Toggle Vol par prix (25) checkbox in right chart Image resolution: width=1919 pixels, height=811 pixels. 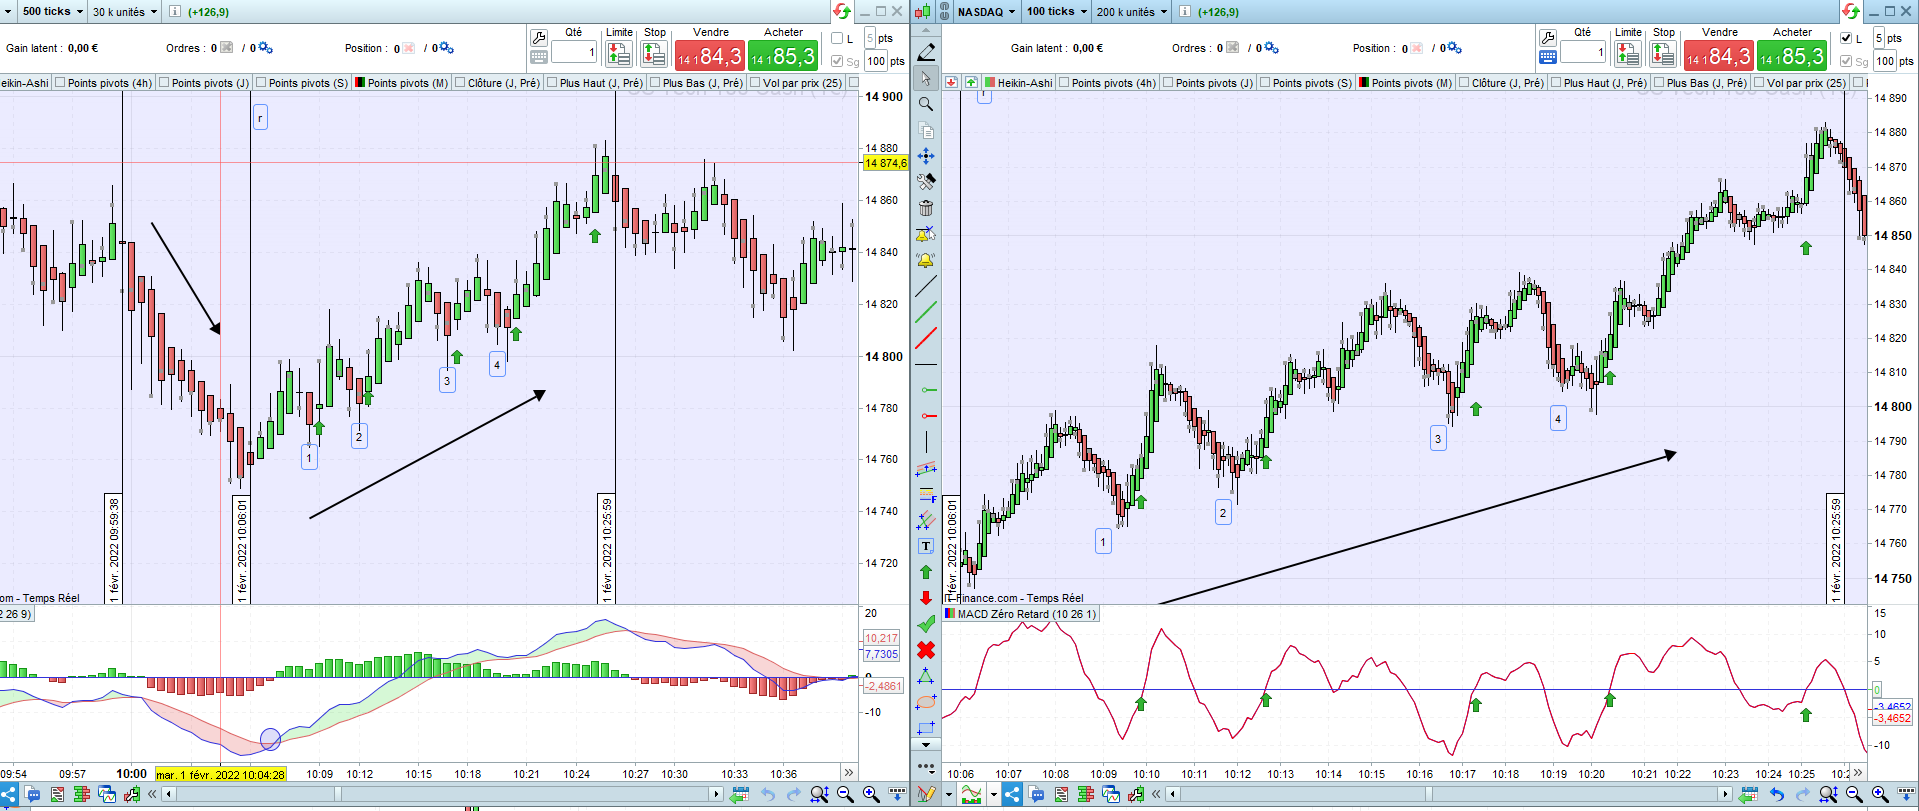[x=1760, y=83]
